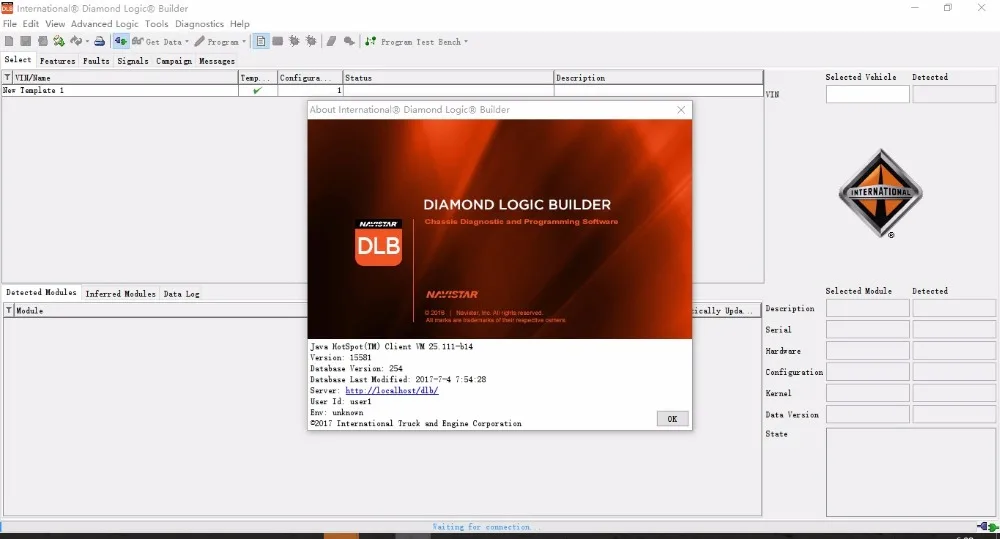Open the Program Test Bench dropdown arrow

coord(466,41)
